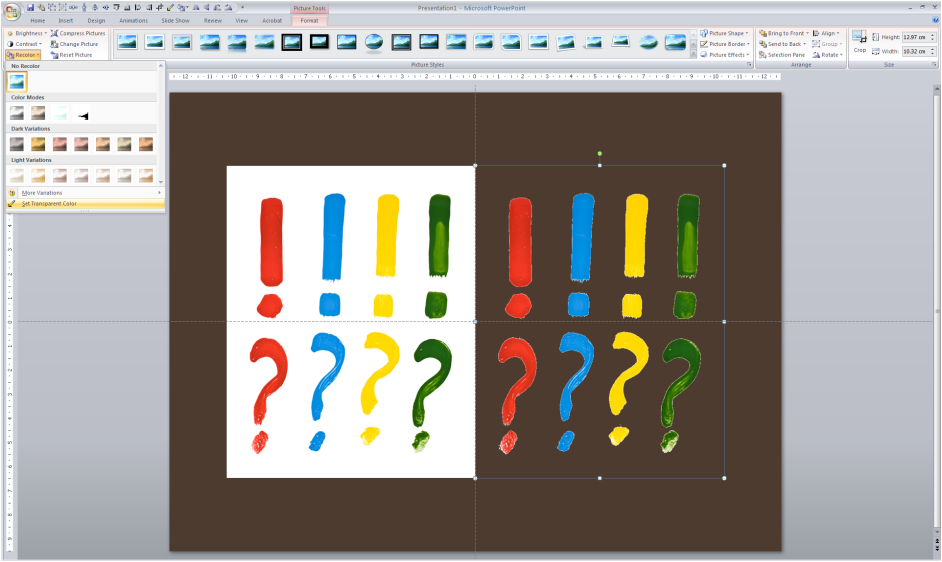Select the No Recolor thumbnail
Screen dimensions: 942x562
coord(17,81)
